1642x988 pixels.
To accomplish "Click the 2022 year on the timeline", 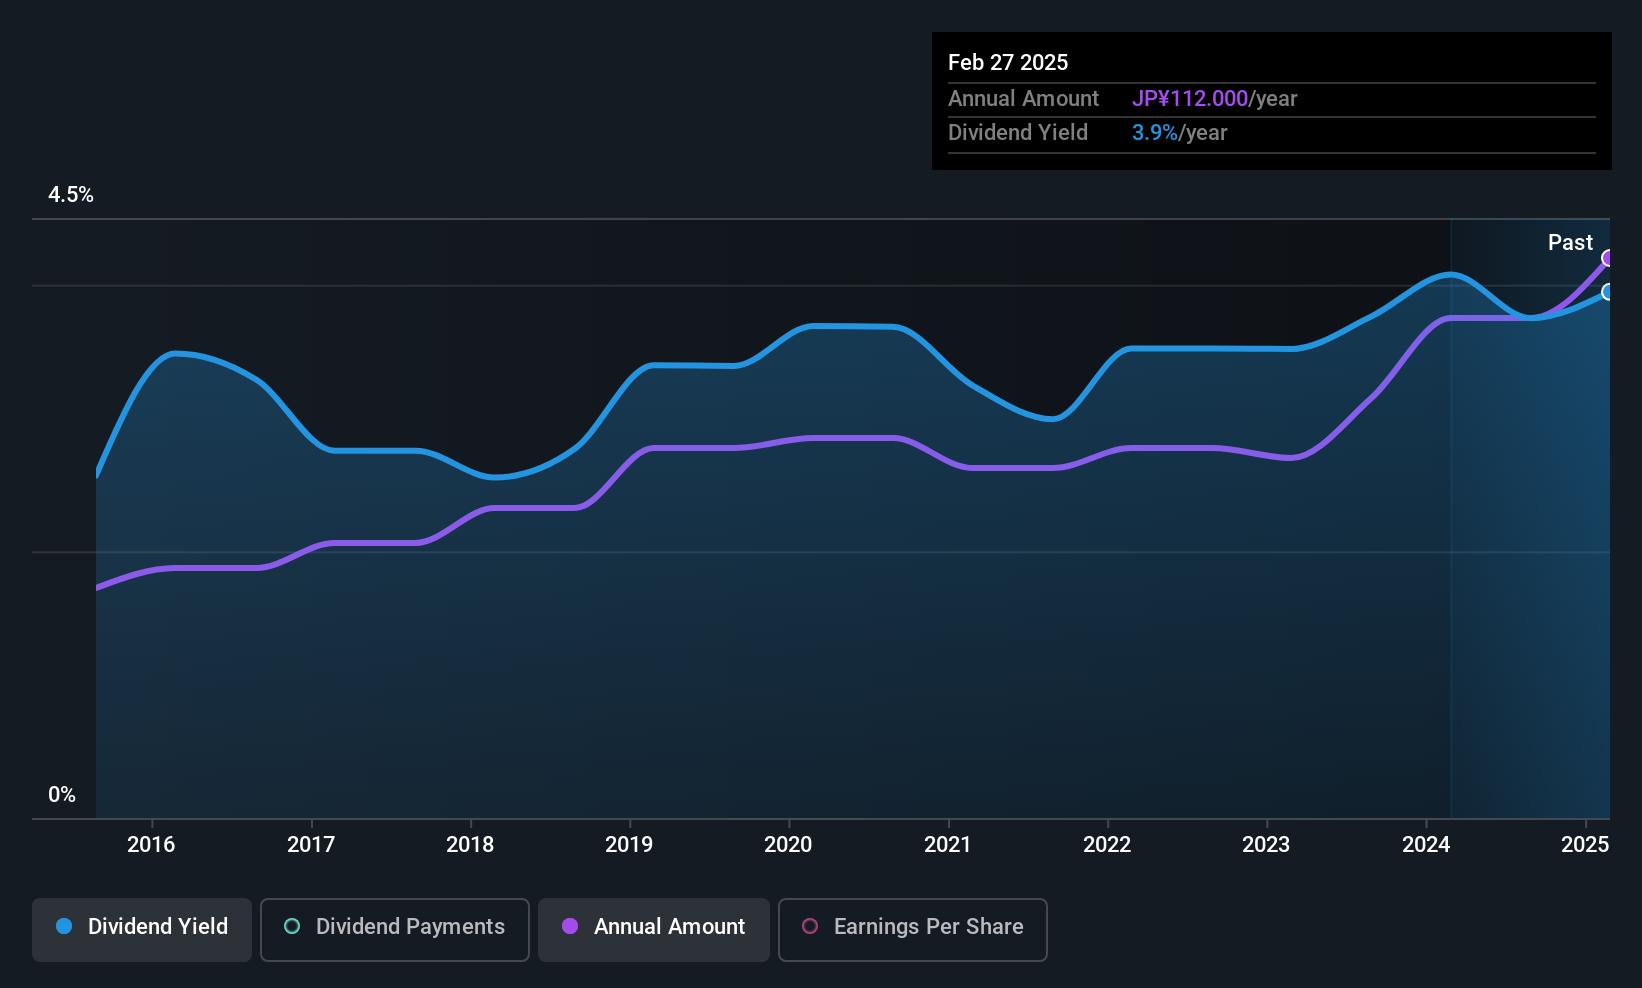I will (1107, 845).
